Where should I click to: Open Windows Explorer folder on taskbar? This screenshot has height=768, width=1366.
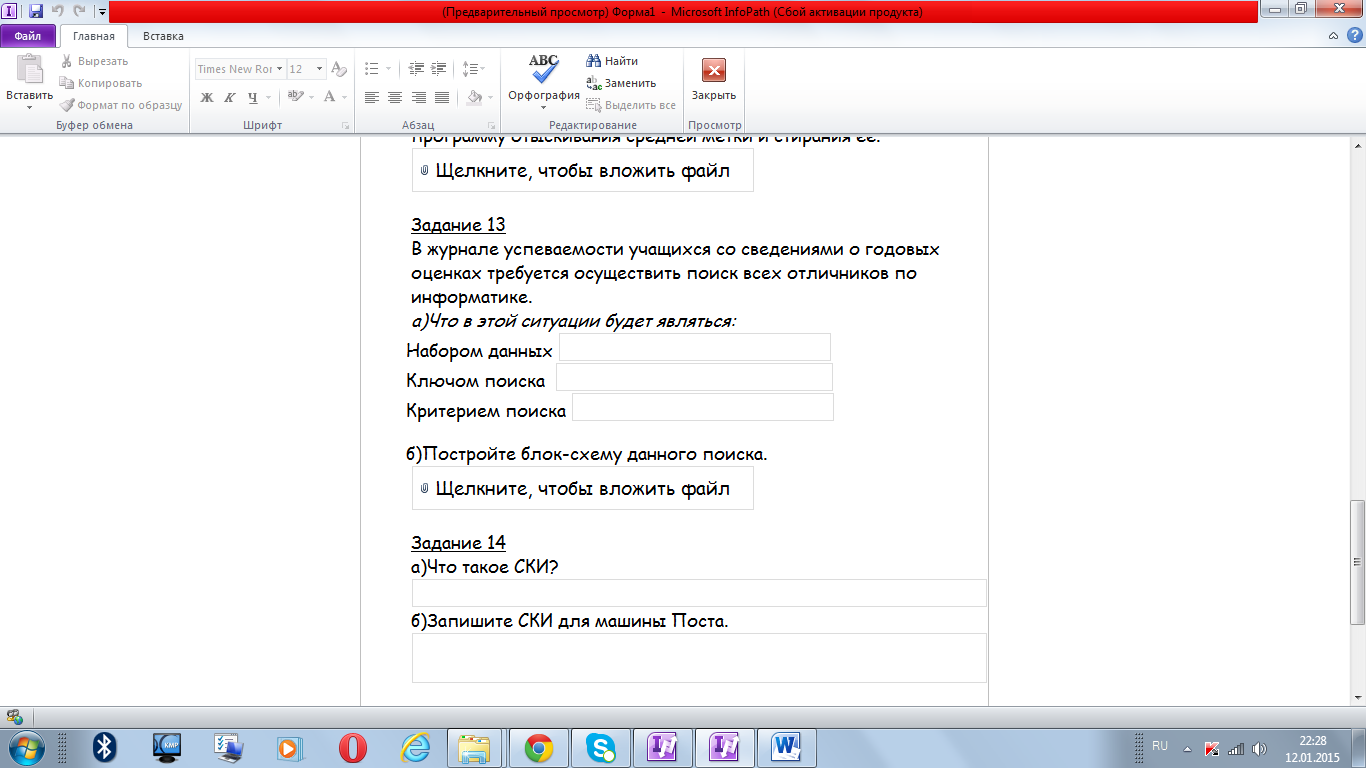[473, 747]
